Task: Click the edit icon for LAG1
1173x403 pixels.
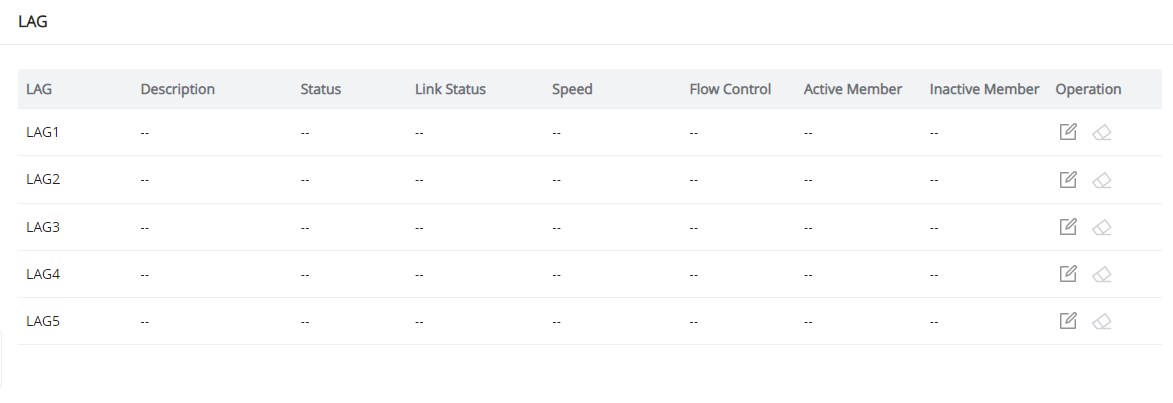Action: [1068, 132]
